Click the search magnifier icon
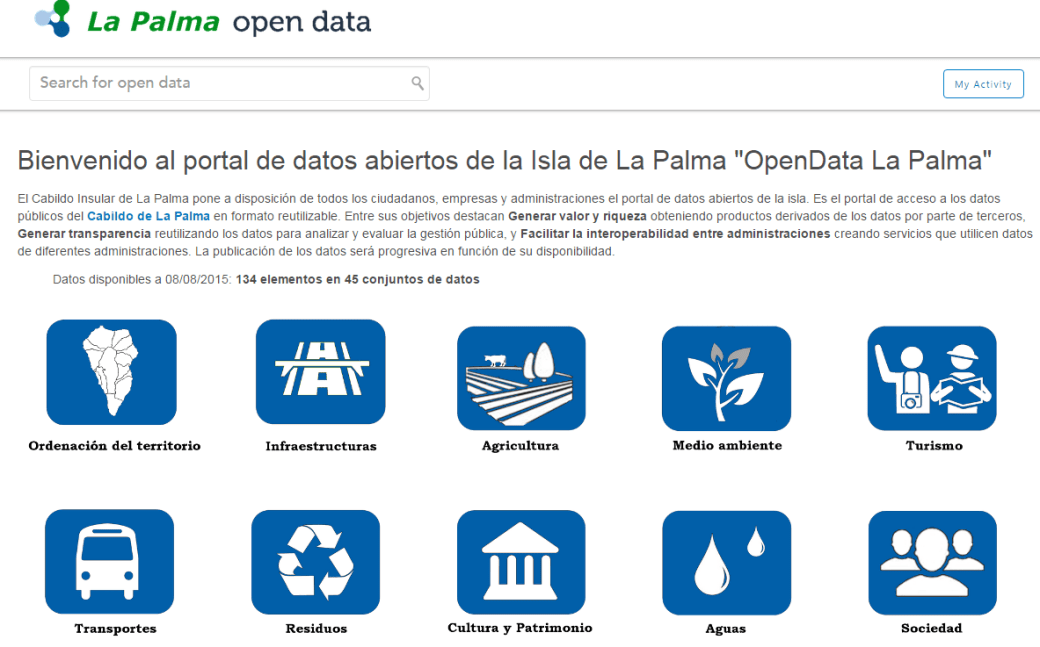The height and width of the screenshot is (647, 1040). tap(418, 83)
